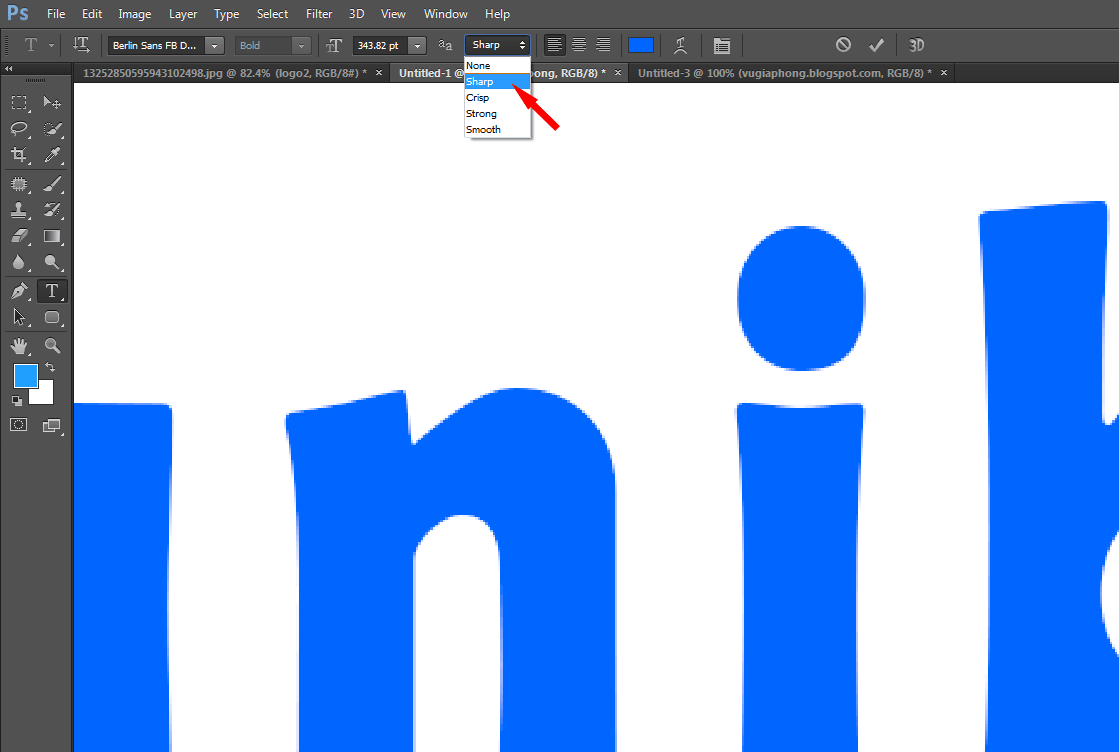The width and height of the screenshot is (1119, 752).
Task: Open the font size dropdown
Action: [417, 45]
